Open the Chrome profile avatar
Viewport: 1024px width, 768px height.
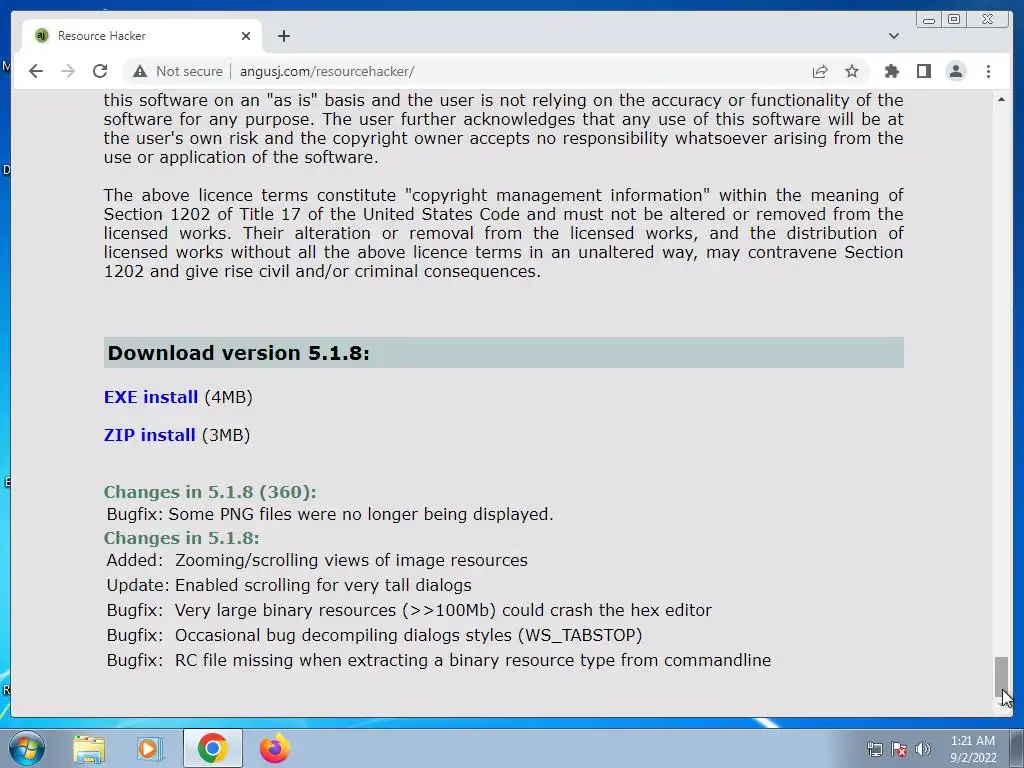955,71
